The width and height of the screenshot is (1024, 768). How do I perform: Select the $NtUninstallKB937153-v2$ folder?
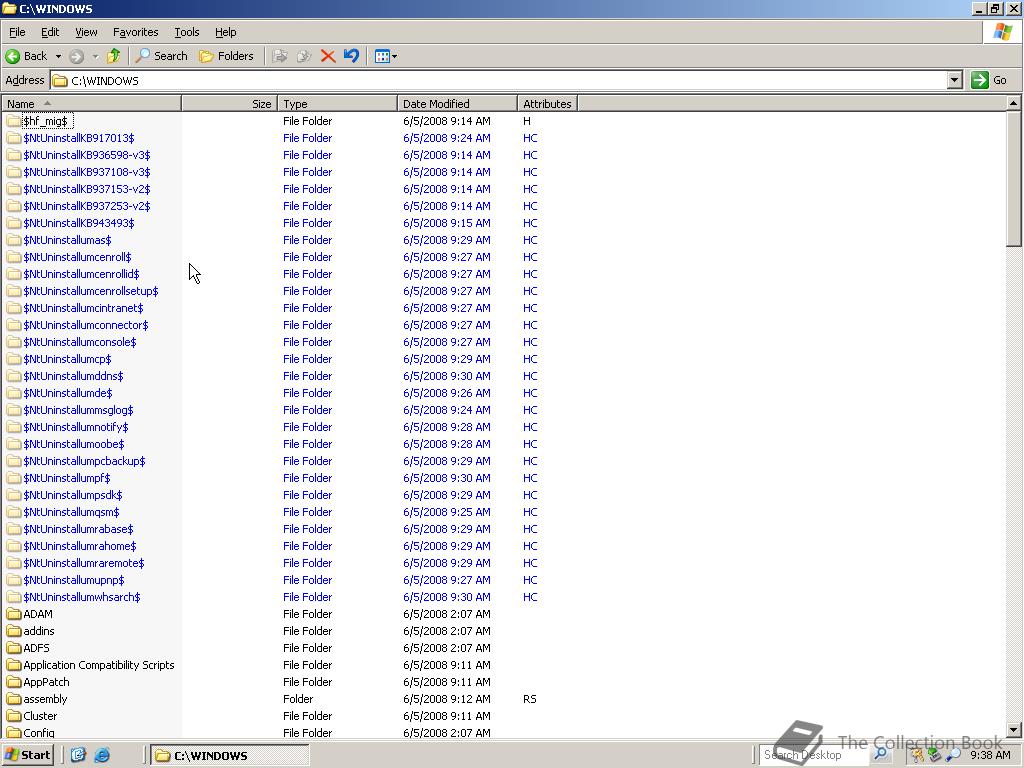[x=87, y=189]
